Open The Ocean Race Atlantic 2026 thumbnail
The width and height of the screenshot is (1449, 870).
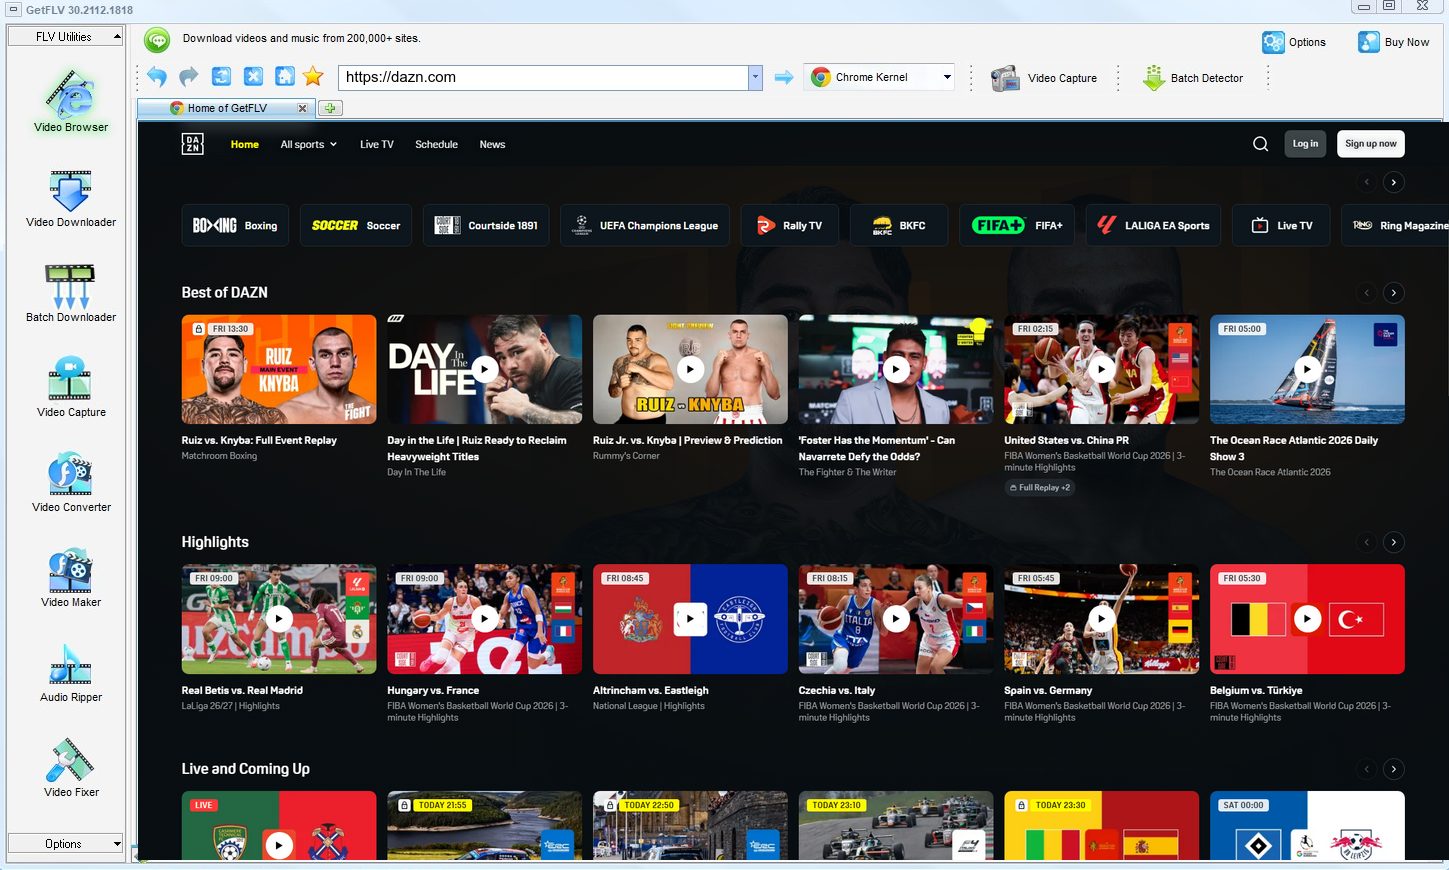click(x=1307, y=369)
